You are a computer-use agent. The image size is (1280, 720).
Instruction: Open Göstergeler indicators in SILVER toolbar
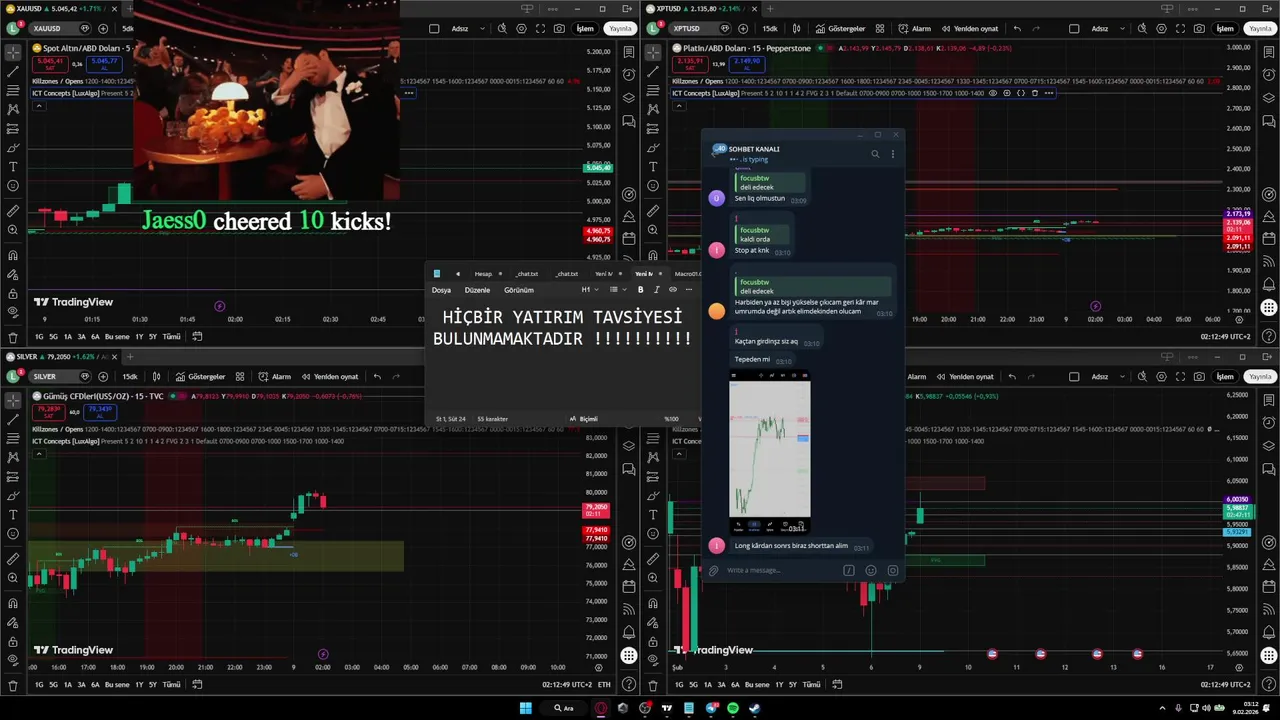tap(200, 377)
